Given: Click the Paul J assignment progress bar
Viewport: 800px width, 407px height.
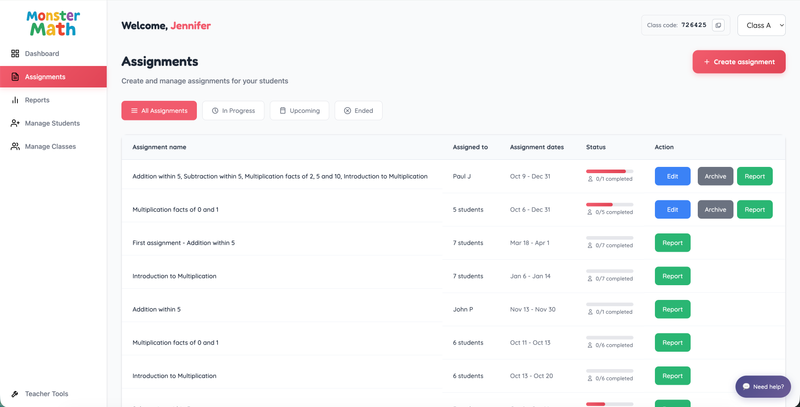Looking at the screenshot, I should point(610,171).
